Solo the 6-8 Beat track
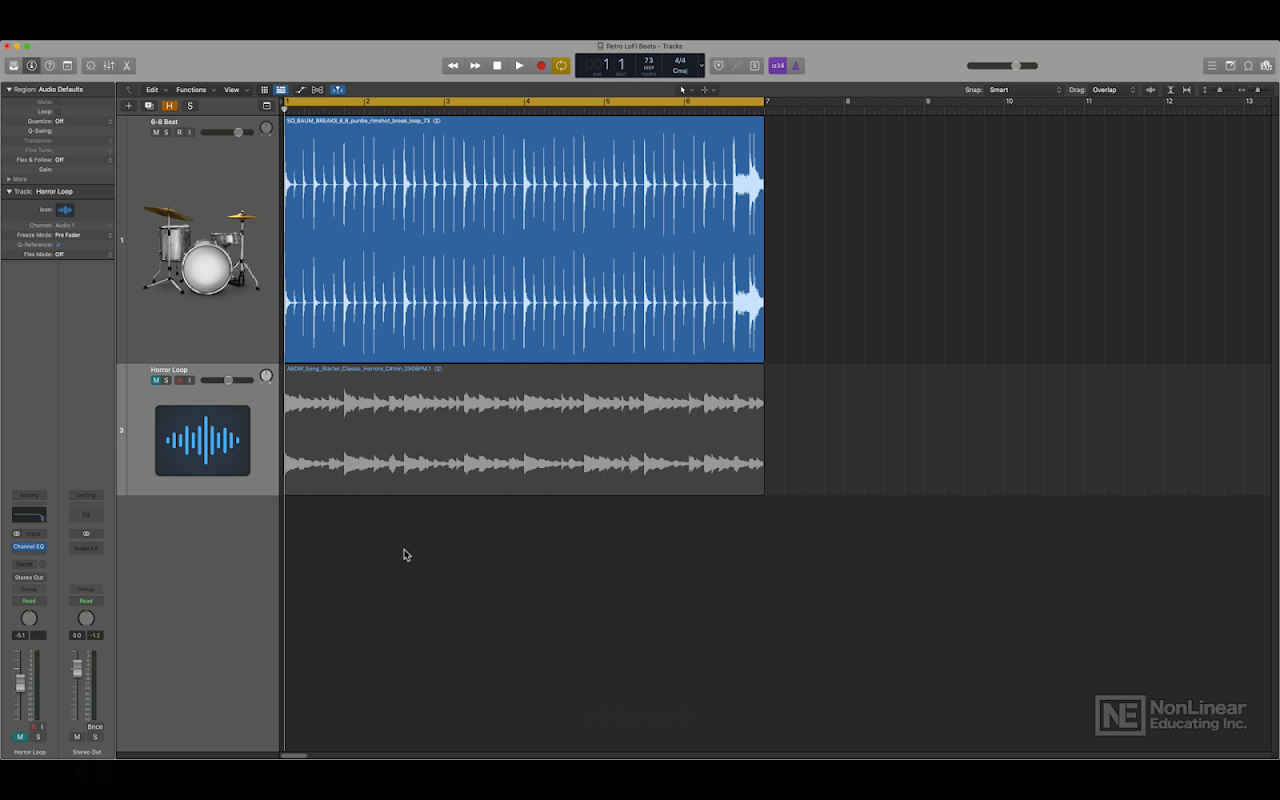The width and height of the screenshot is (1280, 800). tap(167, 132)
